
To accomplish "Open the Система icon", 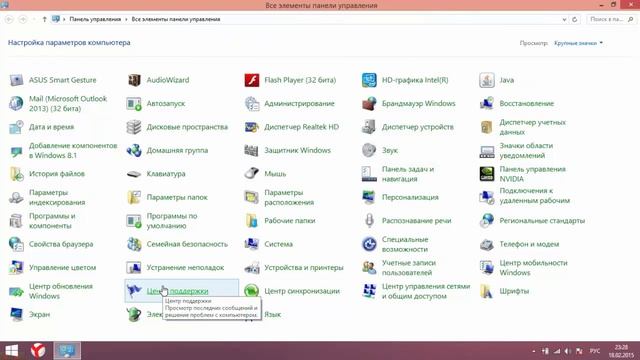I will click(252, 244).
